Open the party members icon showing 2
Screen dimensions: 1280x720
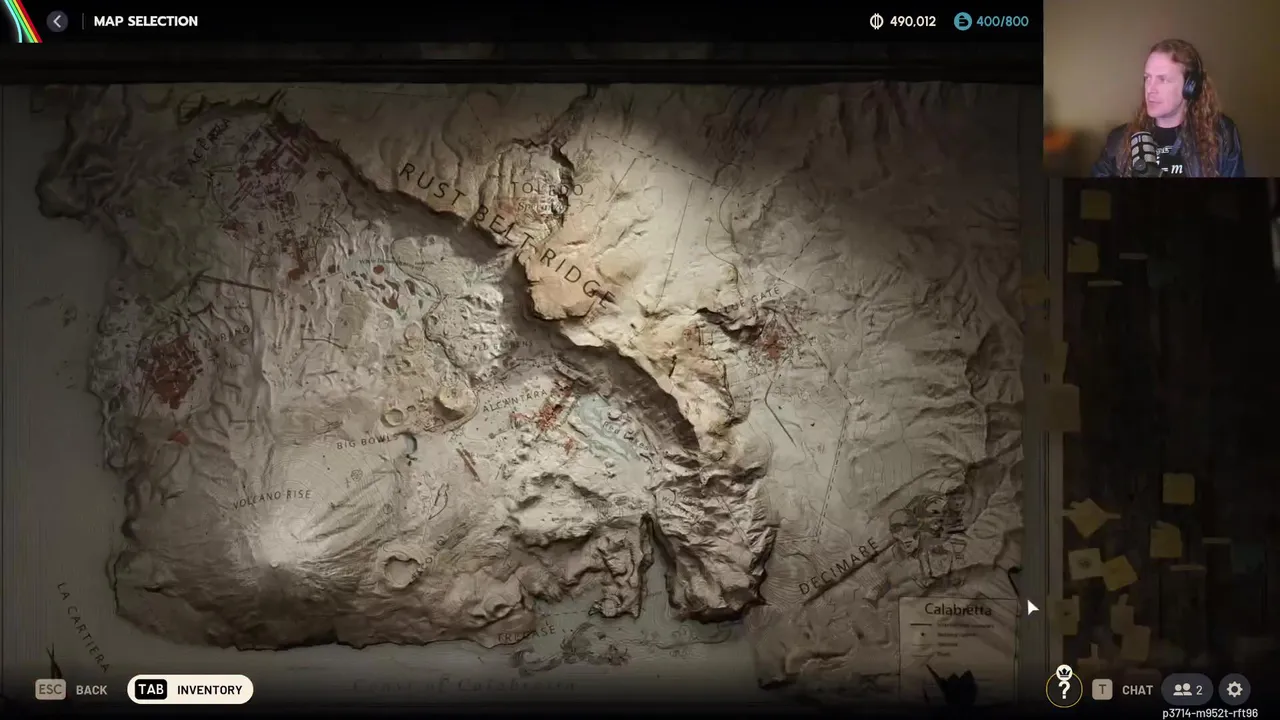(x=1188, y=690)
